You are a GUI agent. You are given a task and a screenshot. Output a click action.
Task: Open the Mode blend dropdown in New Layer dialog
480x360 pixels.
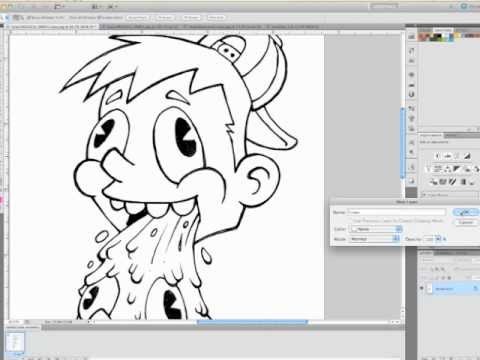tap(375, 239)
